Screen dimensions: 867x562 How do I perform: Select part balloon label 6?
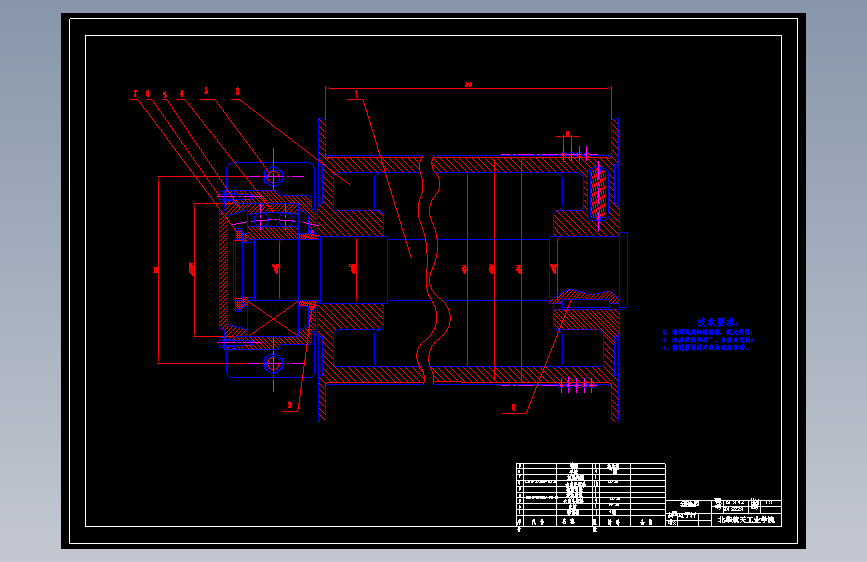[x=148, y=94]
